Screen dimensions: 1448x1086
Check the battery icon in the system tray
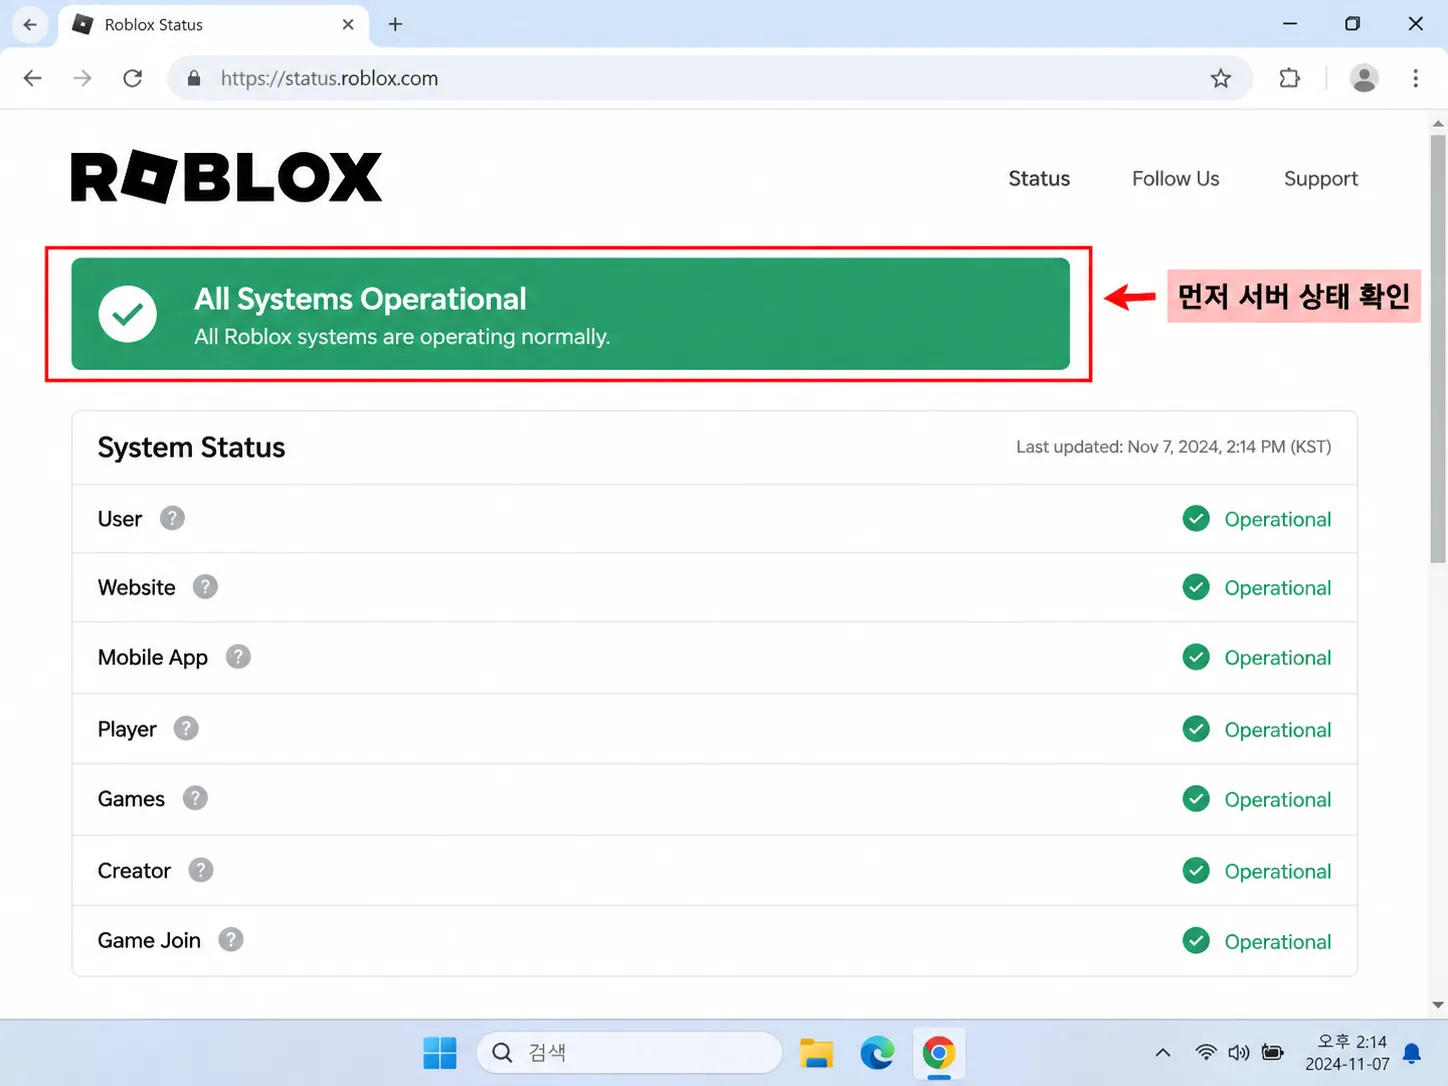pyautogui.click(x=1273, y=1052)
